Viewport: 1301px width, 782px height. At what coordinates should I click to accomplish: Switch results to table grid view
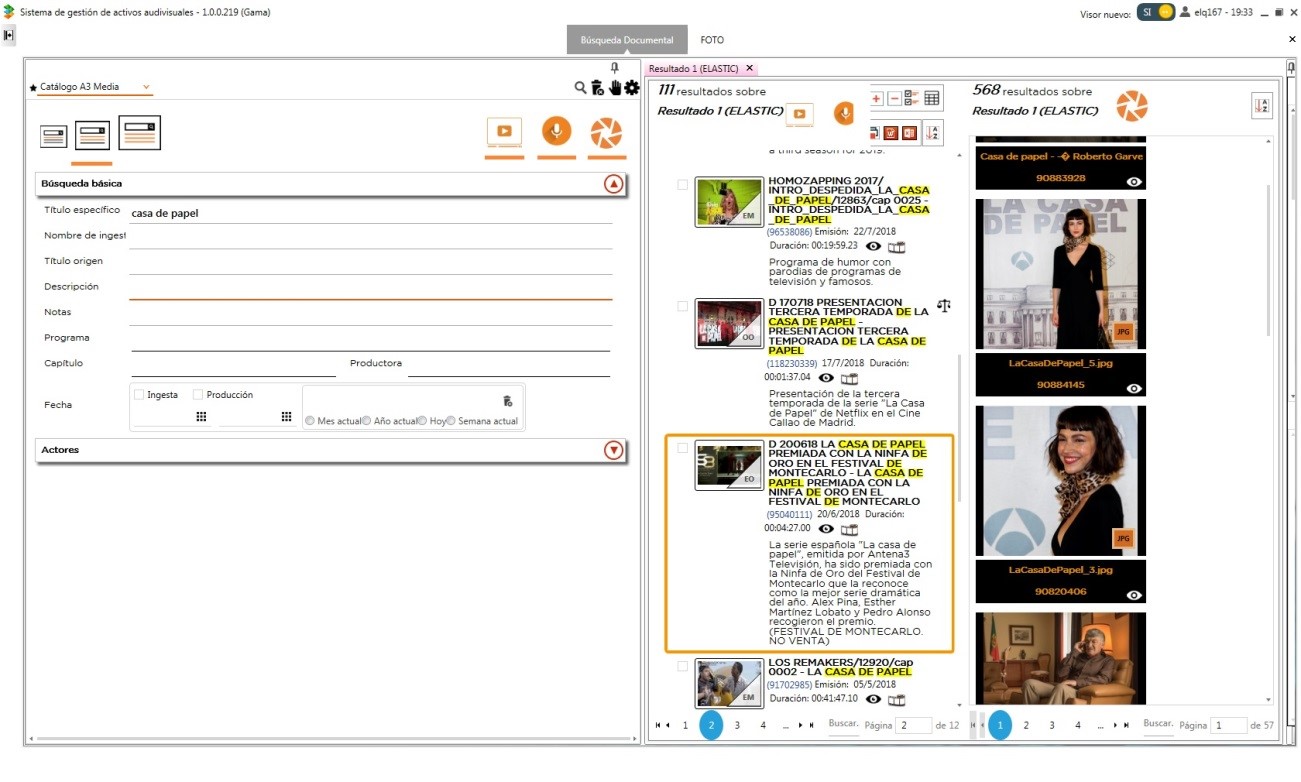[x=932, y=99]
